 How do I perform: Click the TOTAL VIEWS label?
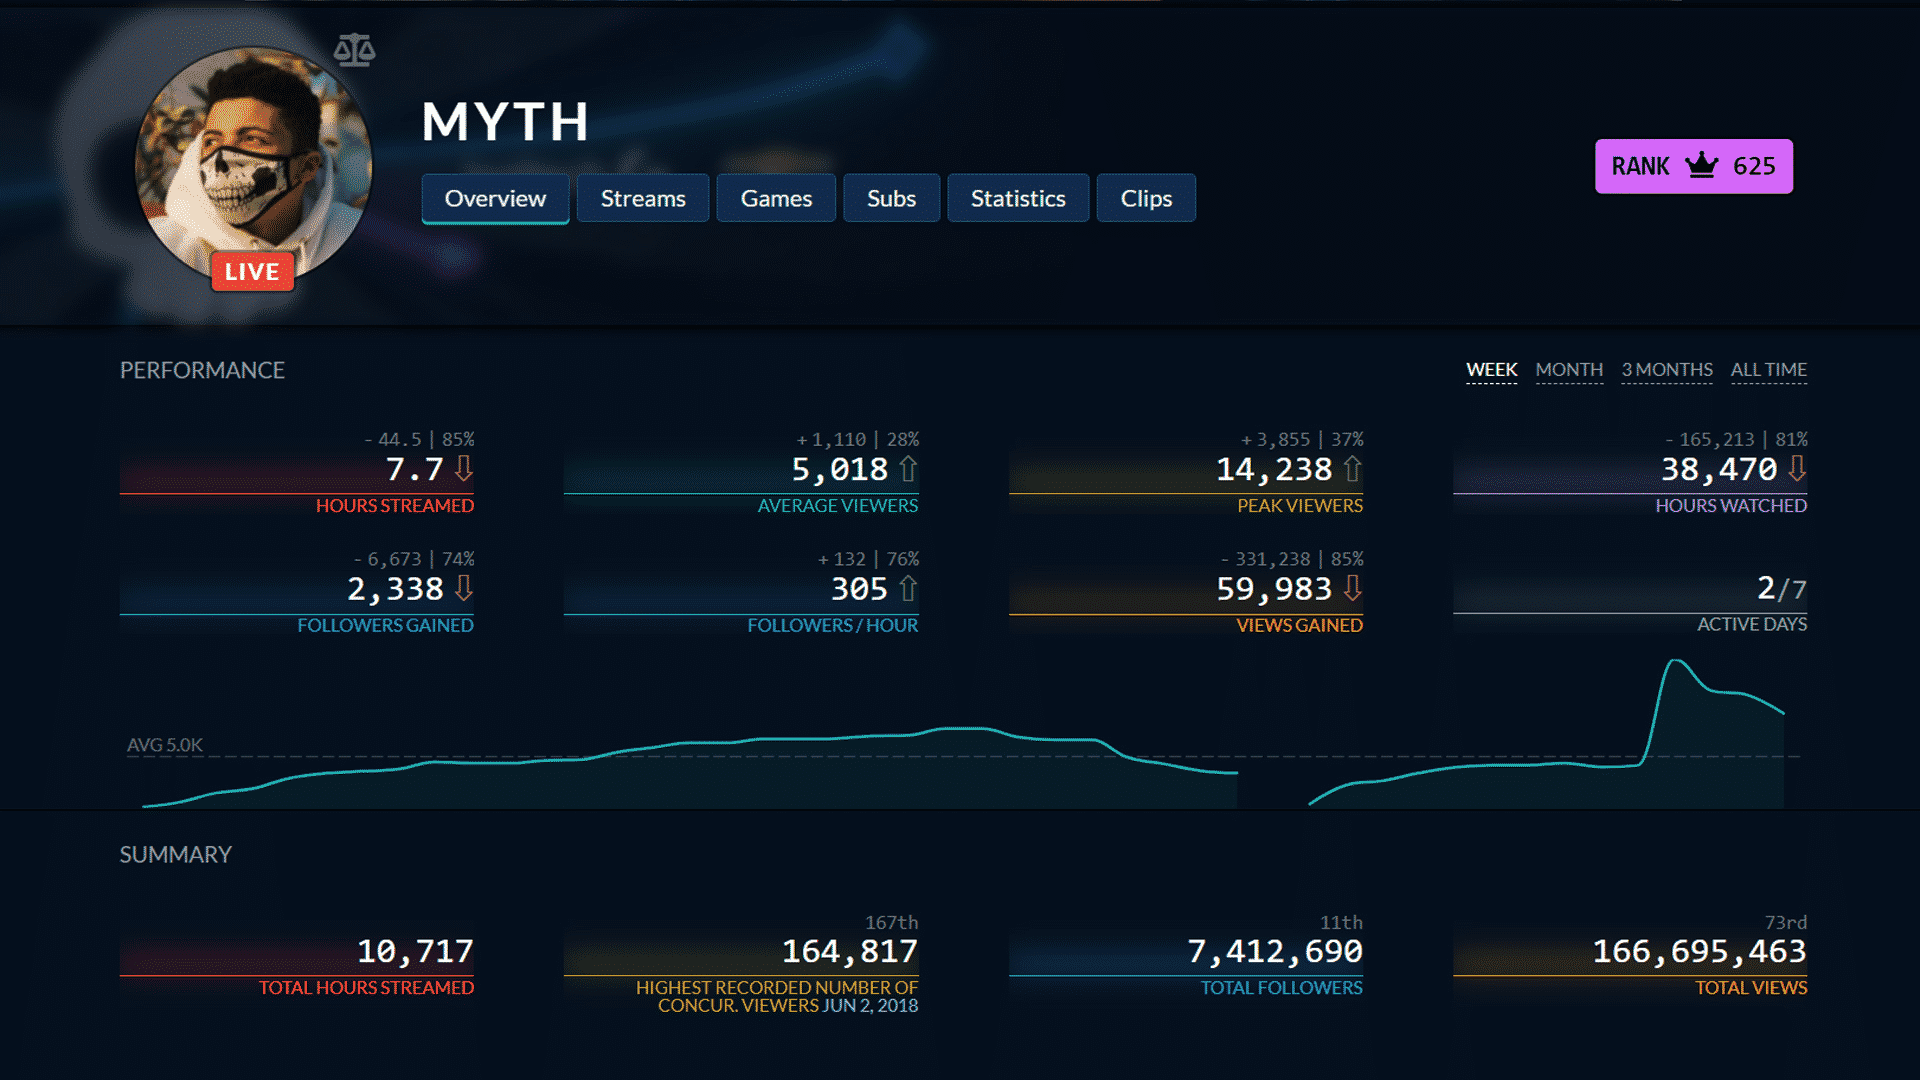1751,988
